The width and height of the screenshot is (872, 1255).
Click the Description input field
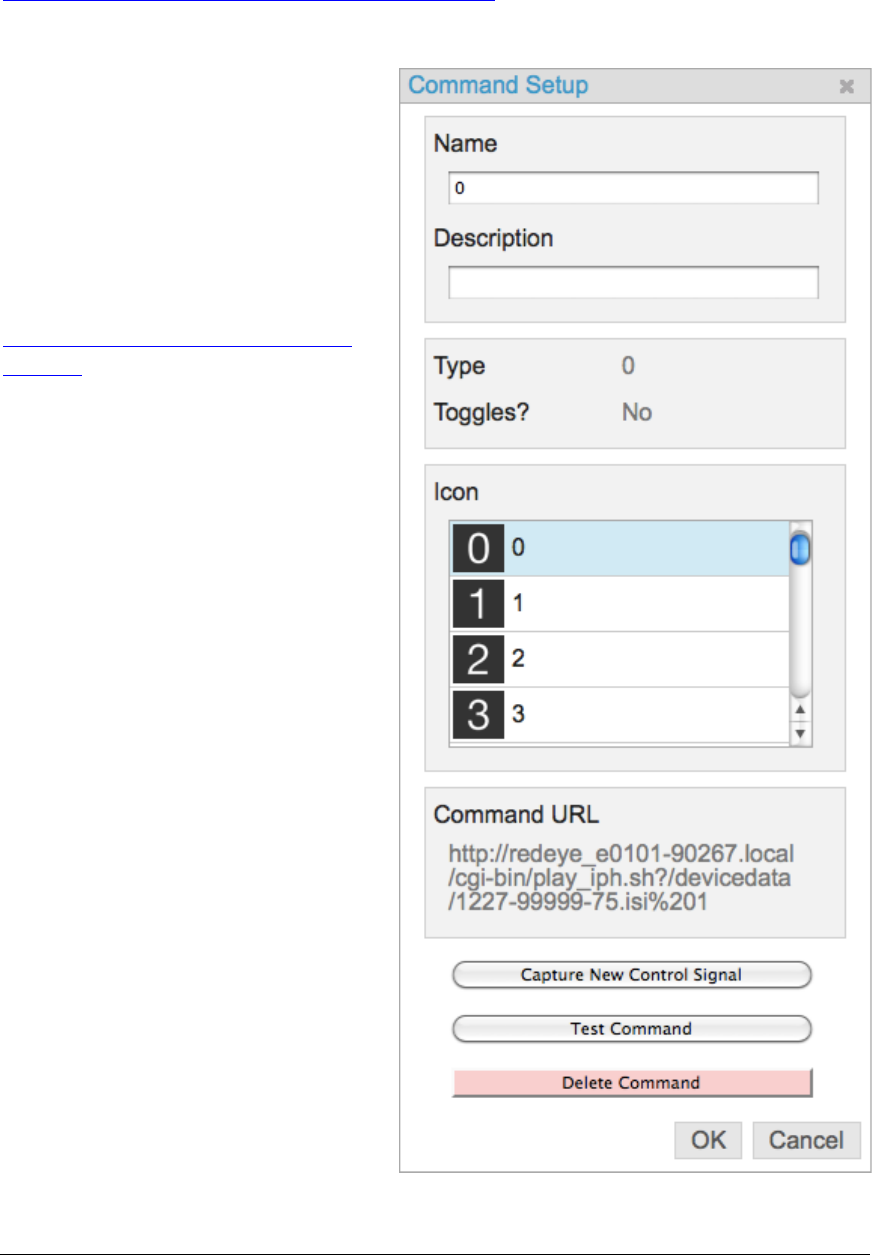click(x=633, y=282)
